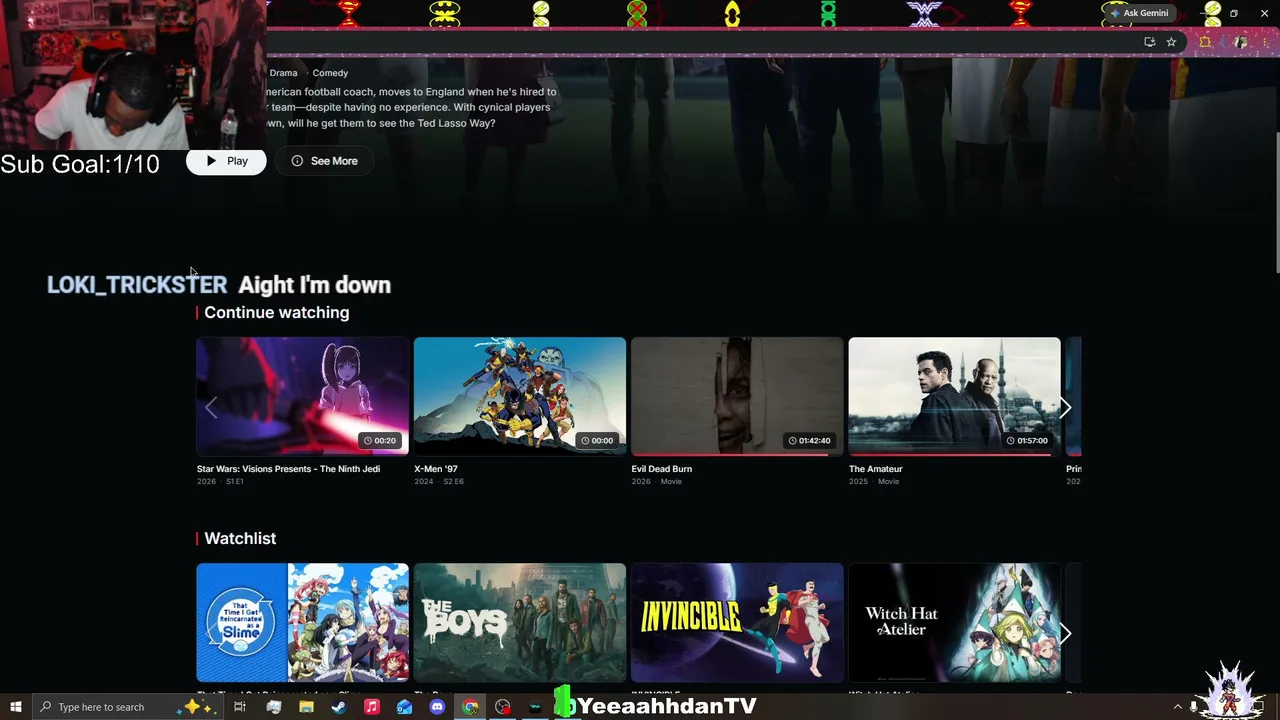Restore down the Chrome window
The image size is (1280, 720).
tap(1234, 13)
